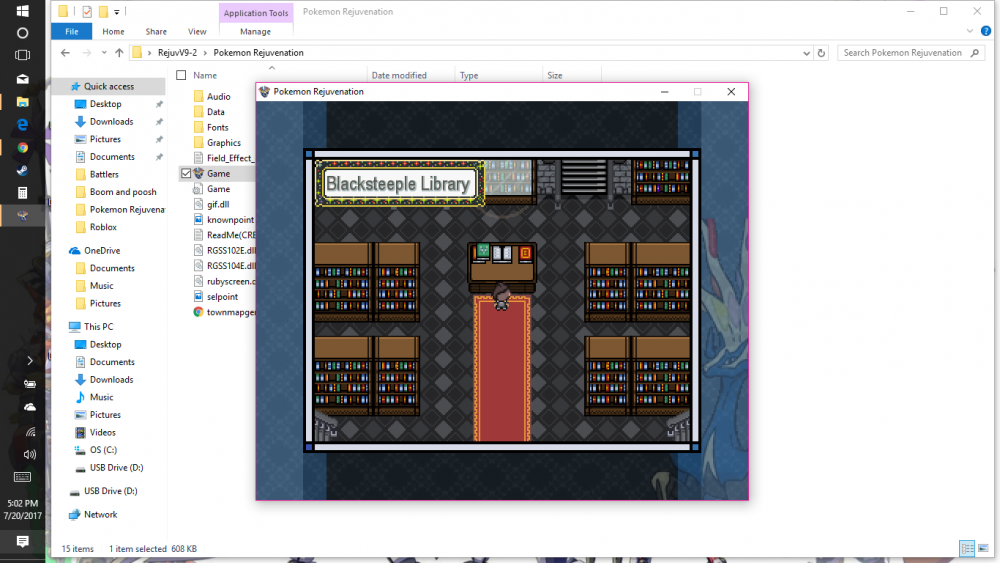The height and width of the screenshot is (563, 1000).
Task: Uncheck the selected Game file checkbox
Action: 186,173
